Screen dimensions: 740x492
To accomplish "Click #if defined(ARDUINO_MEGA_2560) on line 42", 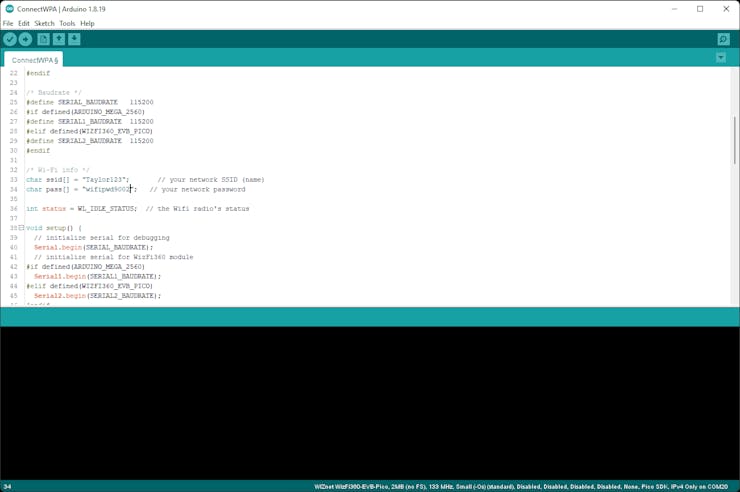I will click(x=85, y=267).
